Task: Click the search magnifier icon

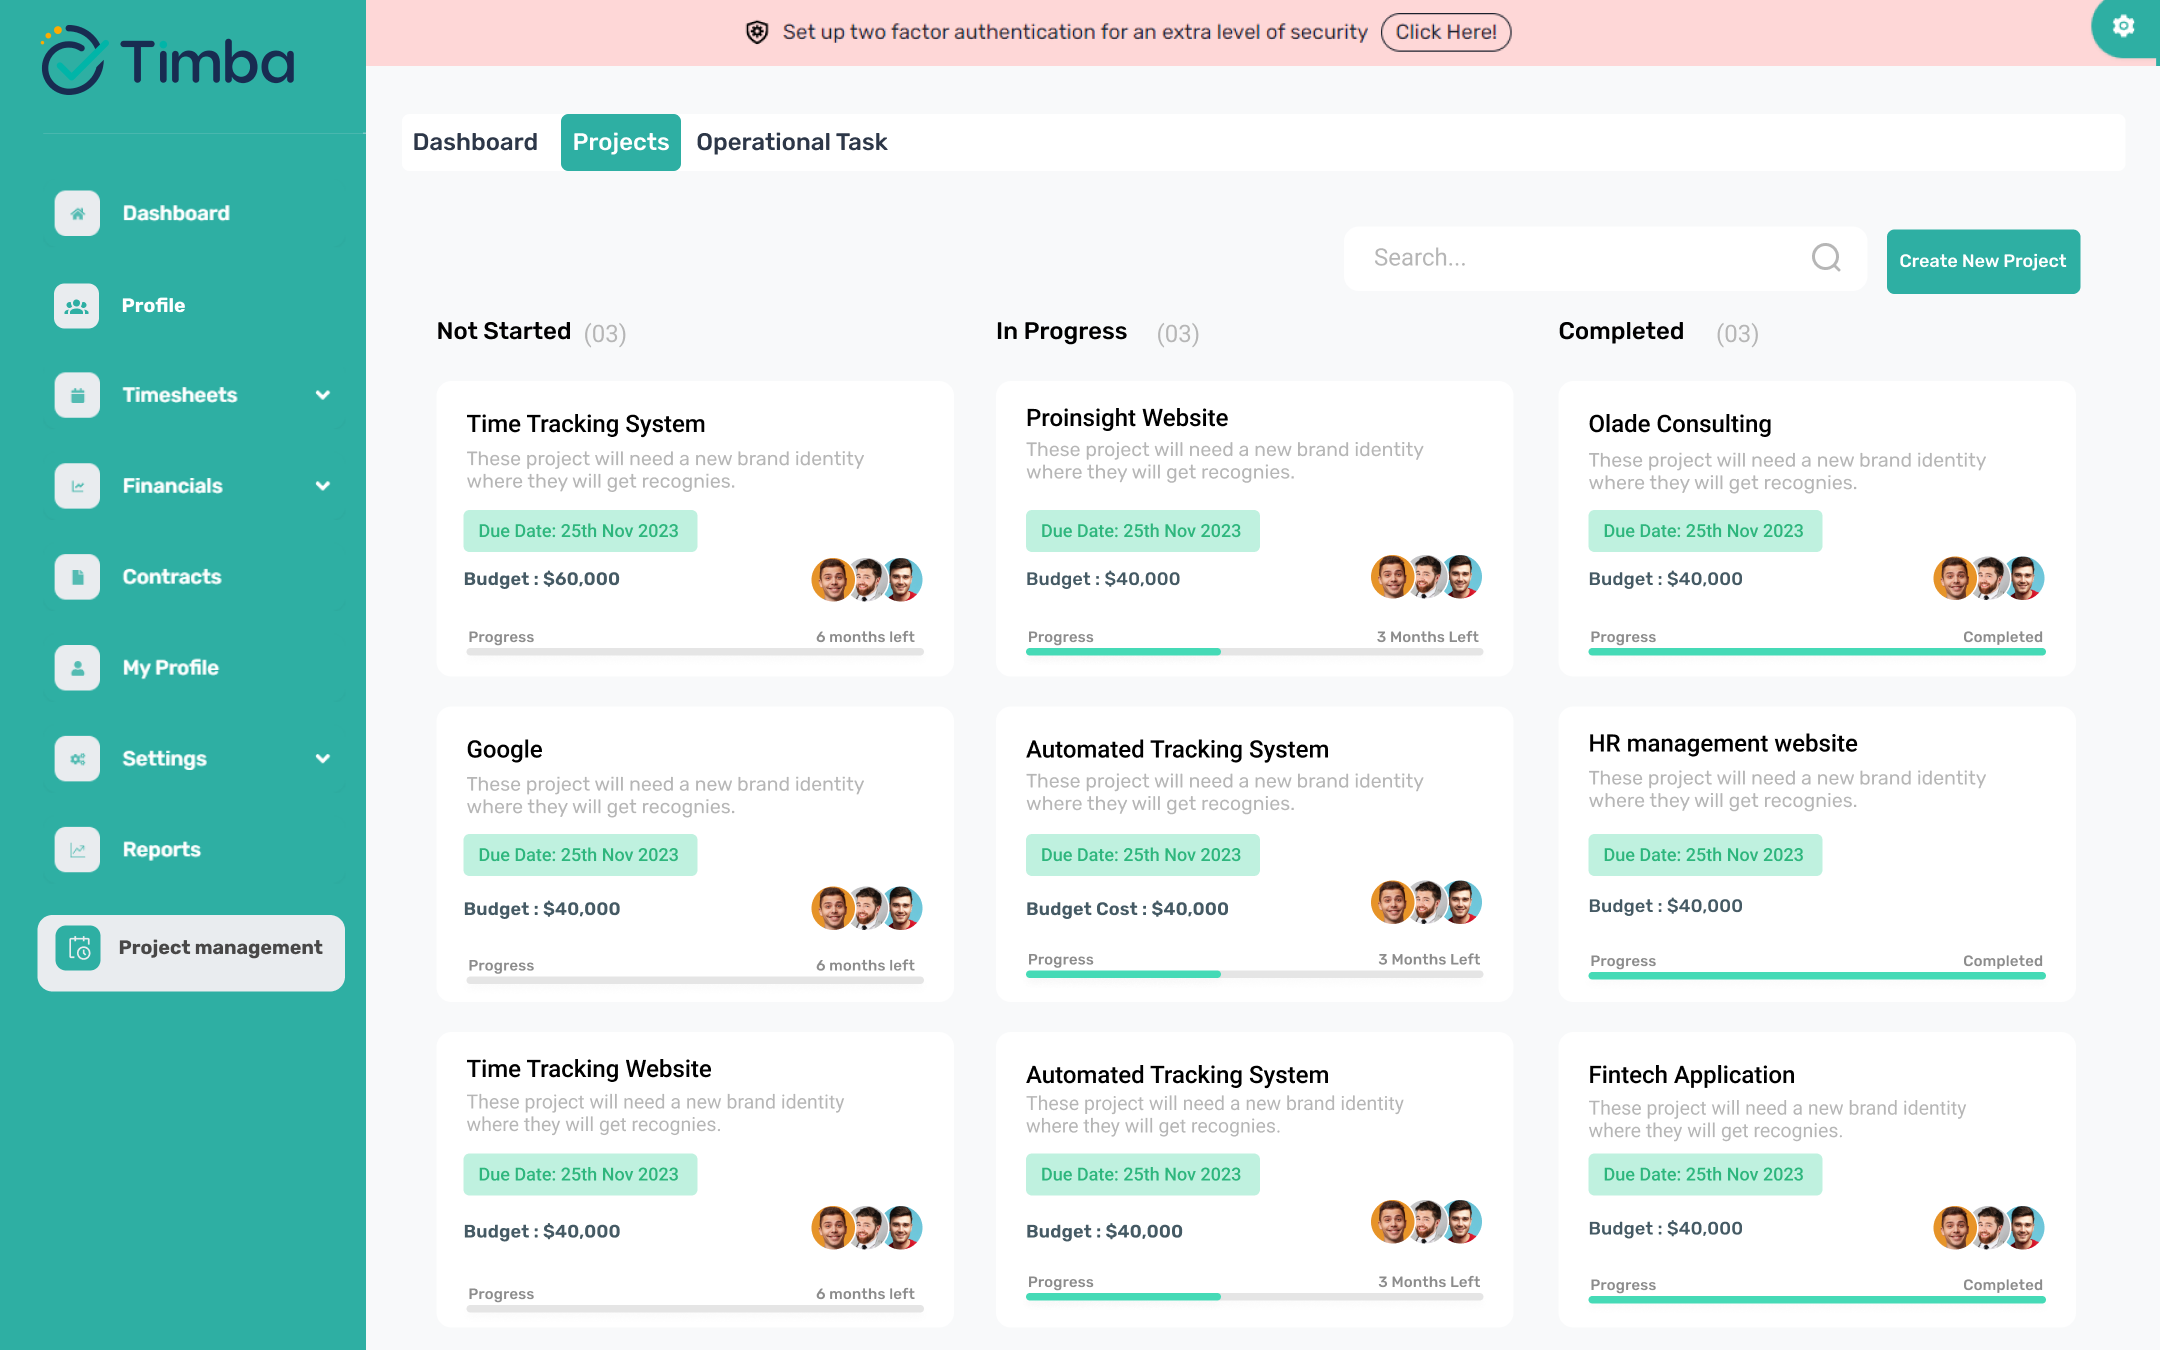Action: (x=1826, y=258)
